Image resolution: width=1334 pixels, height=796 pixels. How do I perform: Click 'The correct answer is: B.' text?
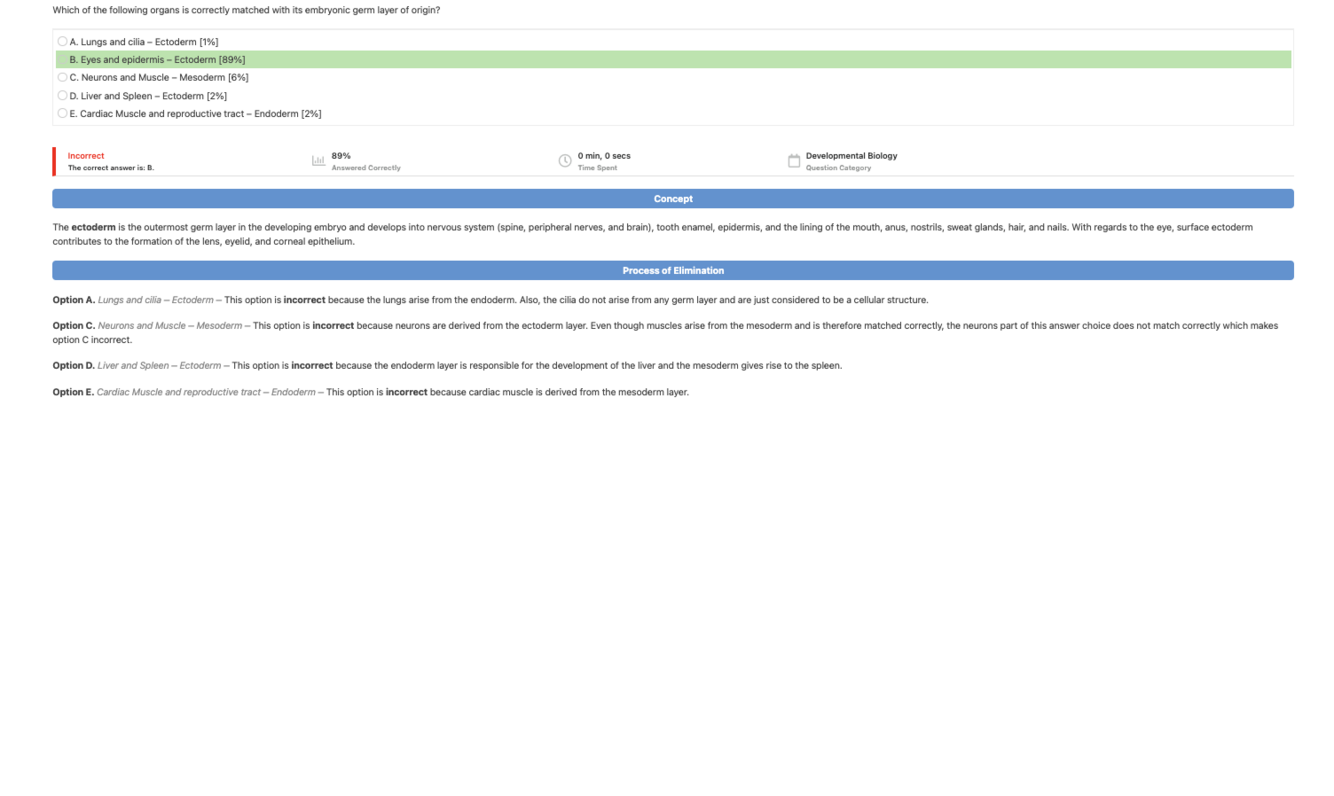pyautogui.click(x=111, y=168)
